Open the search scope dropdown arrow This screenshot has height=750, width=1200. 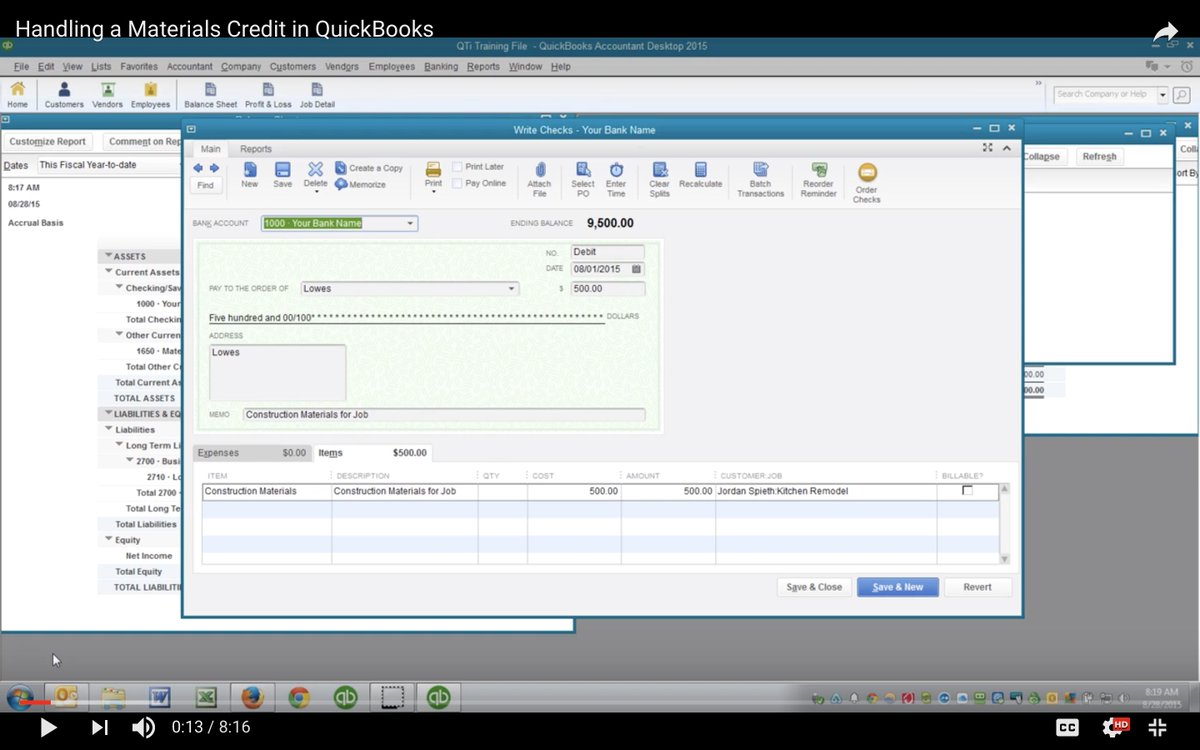[x=1162, y=95]
